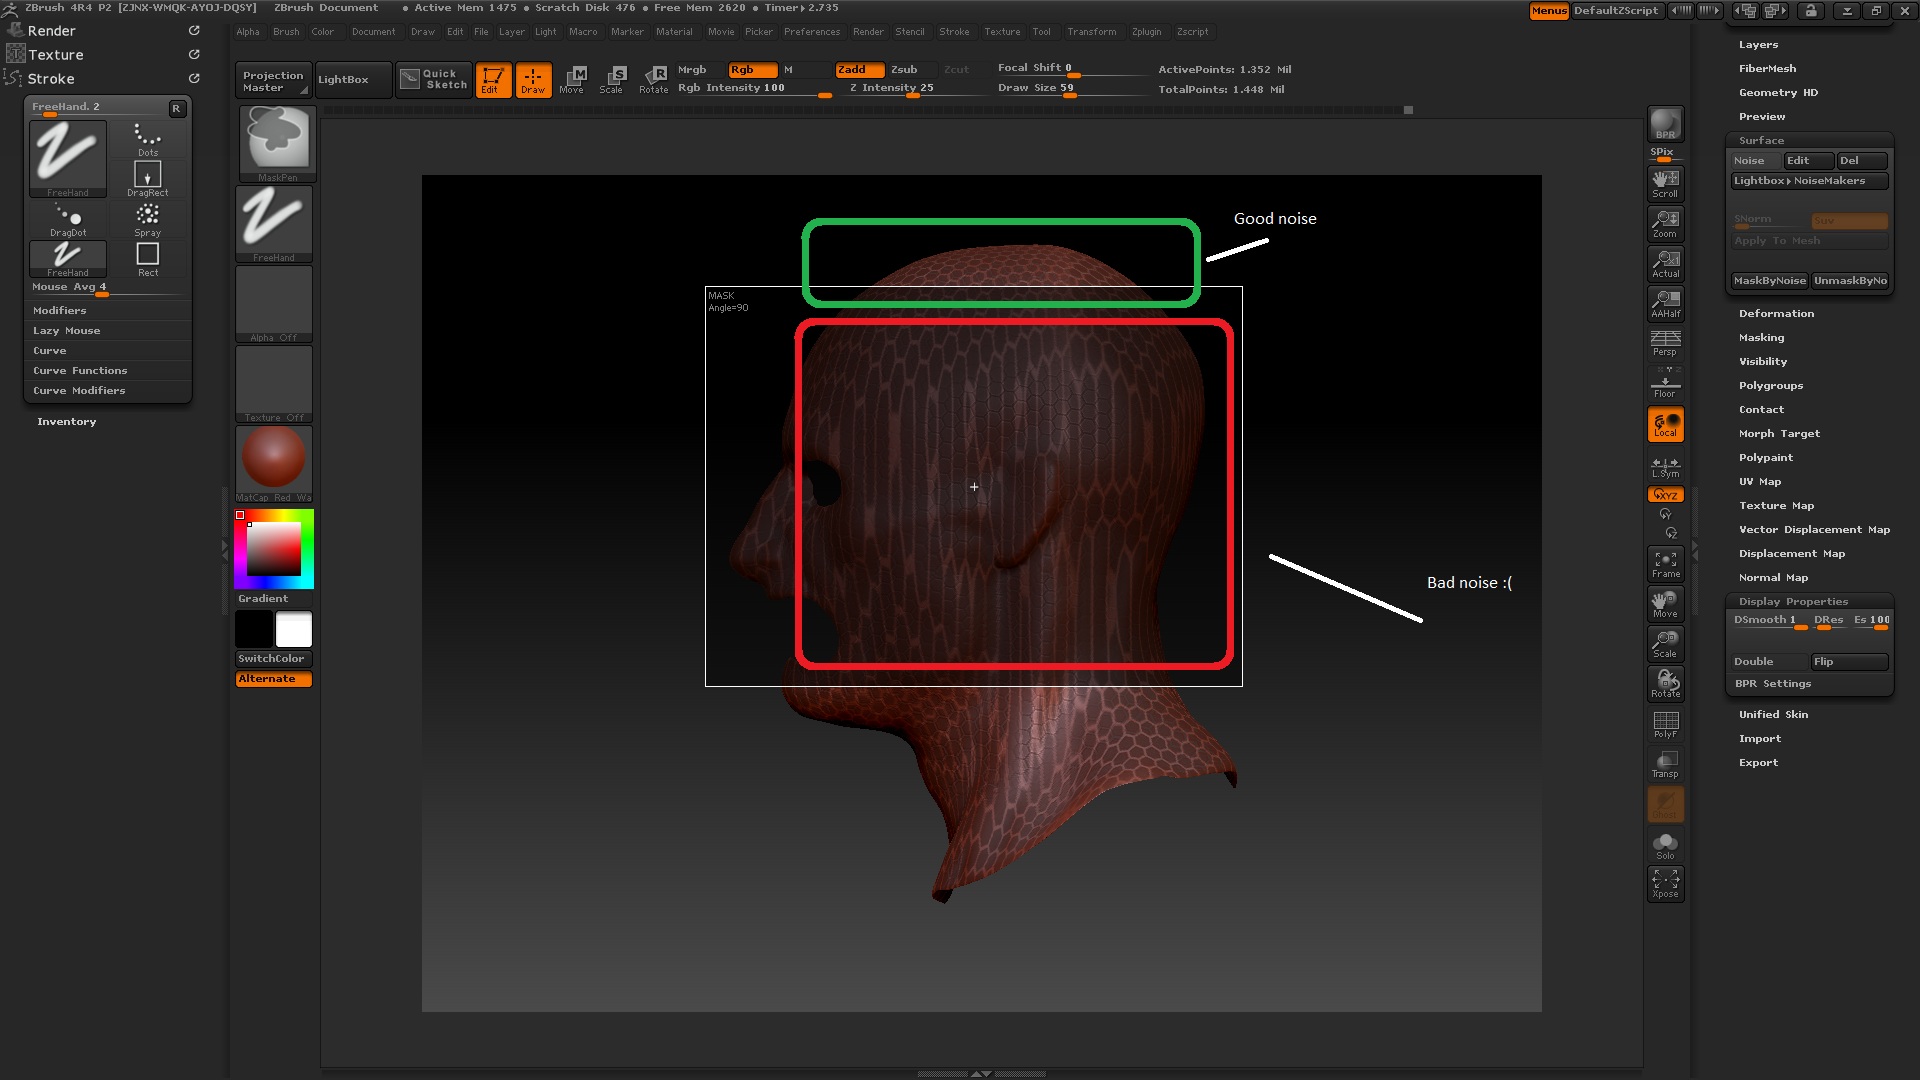Enable Zsub sculpt mode
Image resolution: width=1920 pixels, height=1080 pixels.
(912, 69)
